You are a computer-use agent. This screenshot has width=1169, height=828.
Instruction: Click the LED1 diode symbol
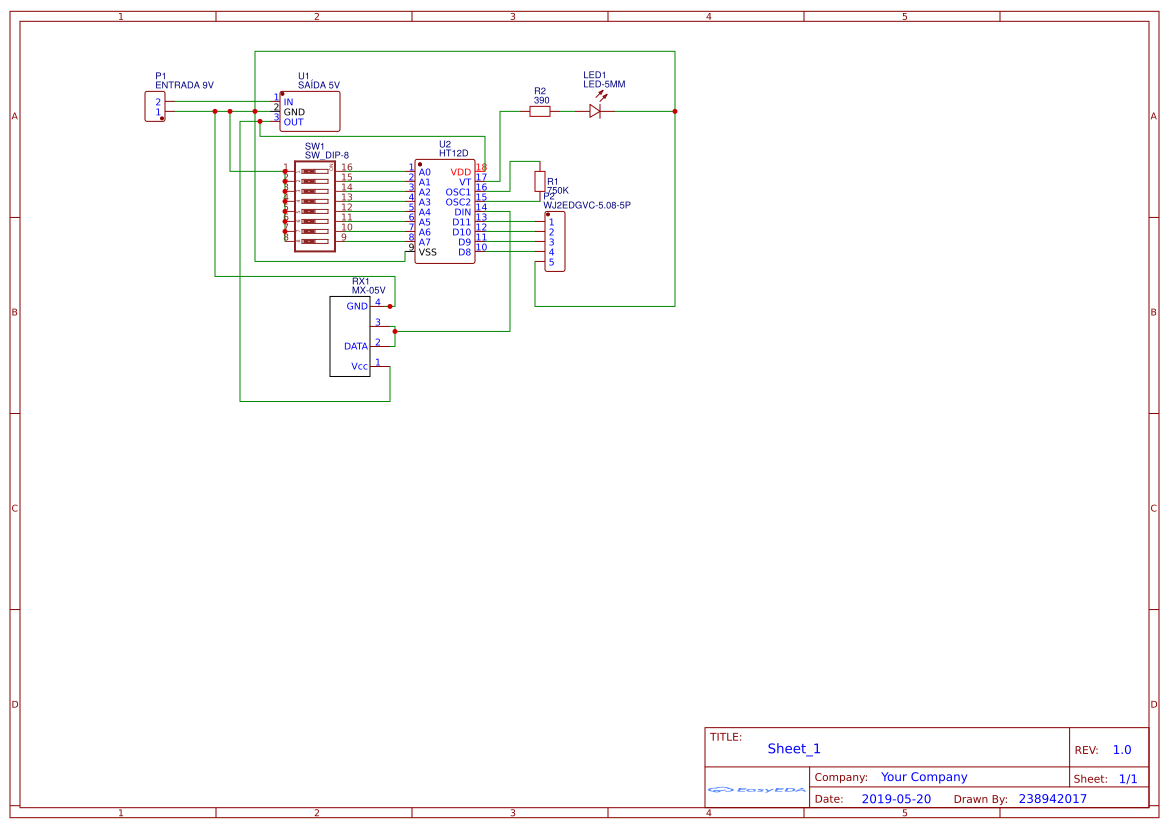coord(595,111)
